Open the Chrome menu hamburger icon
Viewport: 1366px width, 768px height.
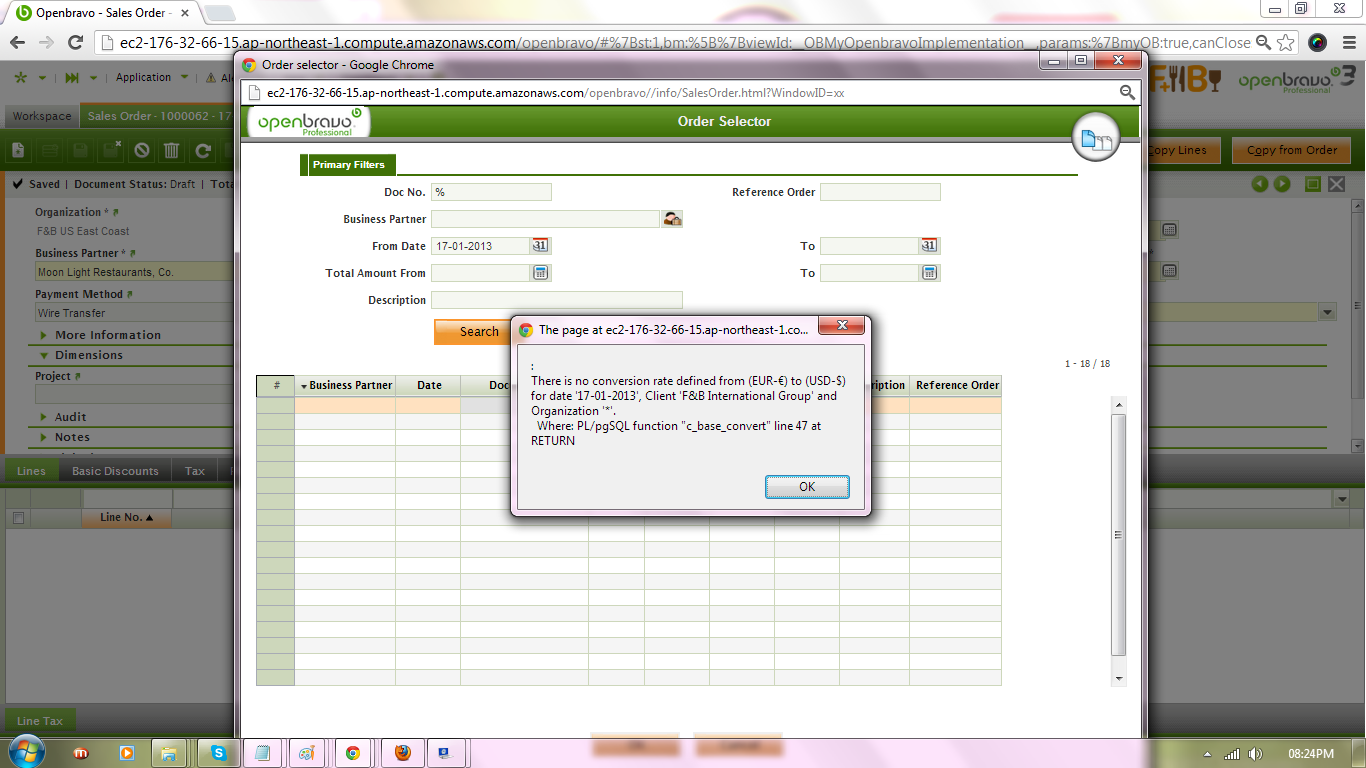click(1347, 42)
